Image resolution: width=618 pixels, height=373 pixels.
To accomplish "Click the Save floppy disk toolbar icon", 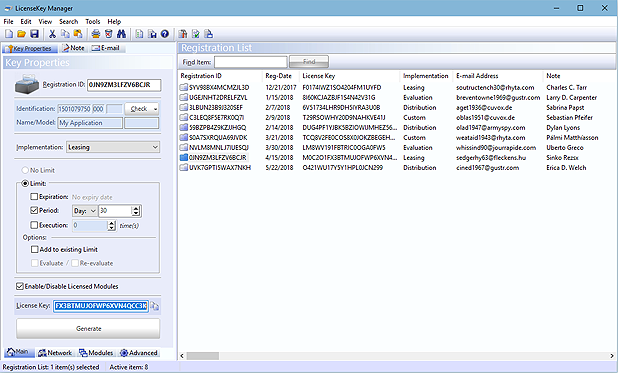I will [x=35, y=34].
